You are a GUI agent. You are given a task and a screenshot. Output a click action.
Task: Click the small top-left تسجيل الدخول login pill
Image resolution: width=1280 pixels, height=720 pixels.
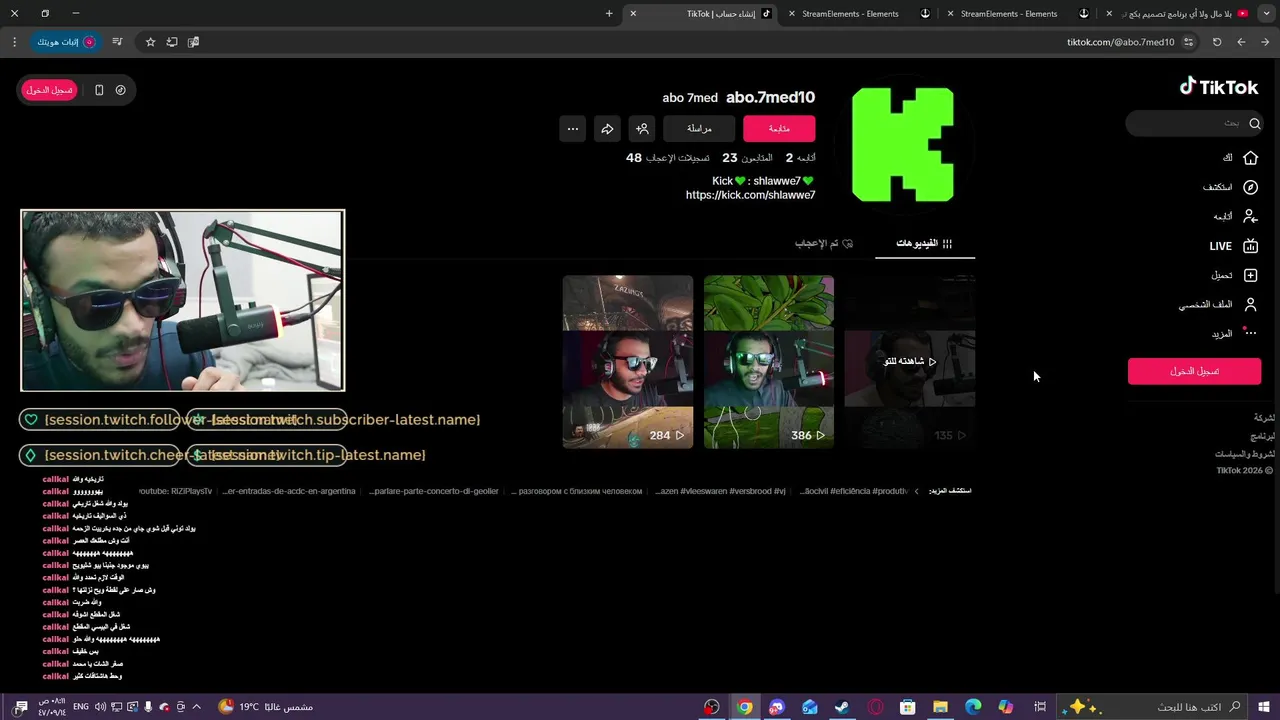pos(49,90)
